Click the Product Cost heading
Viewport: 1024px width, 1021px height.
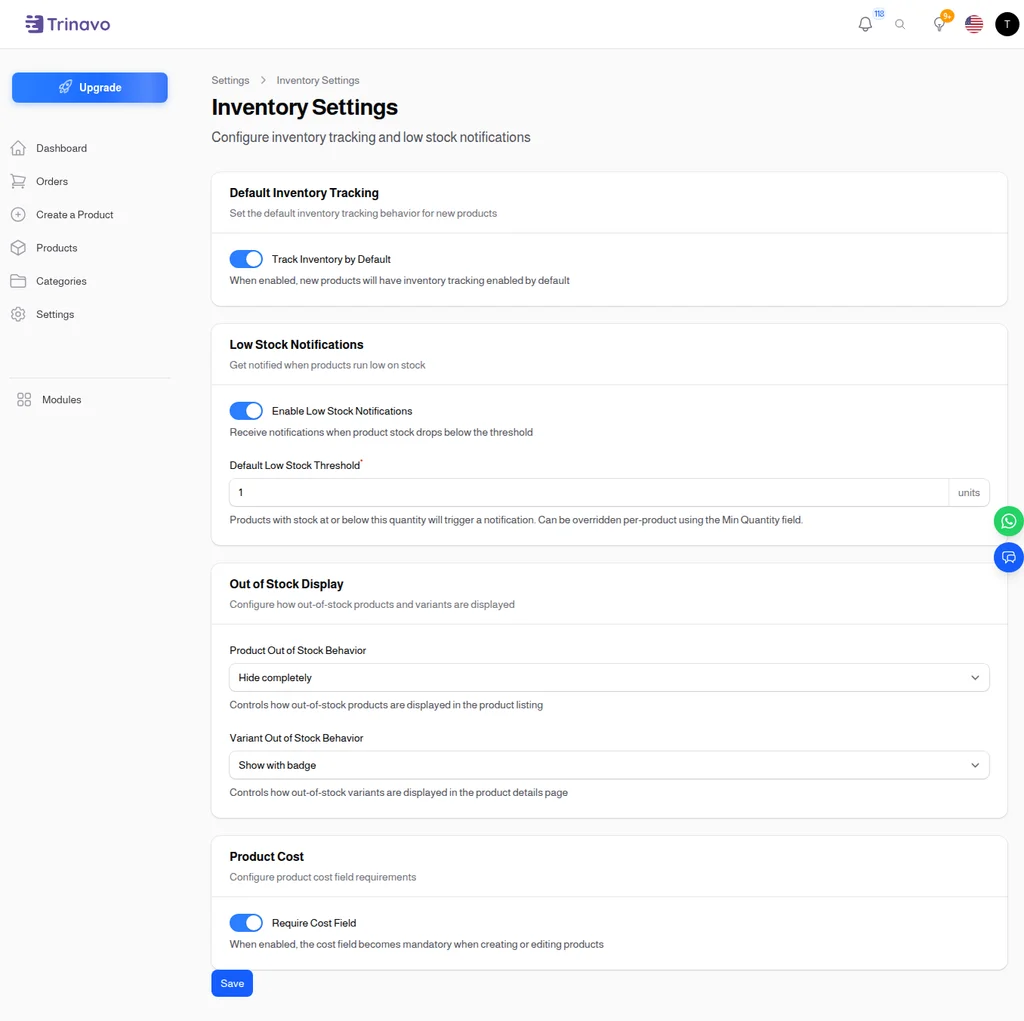click(x=266, y=856)
